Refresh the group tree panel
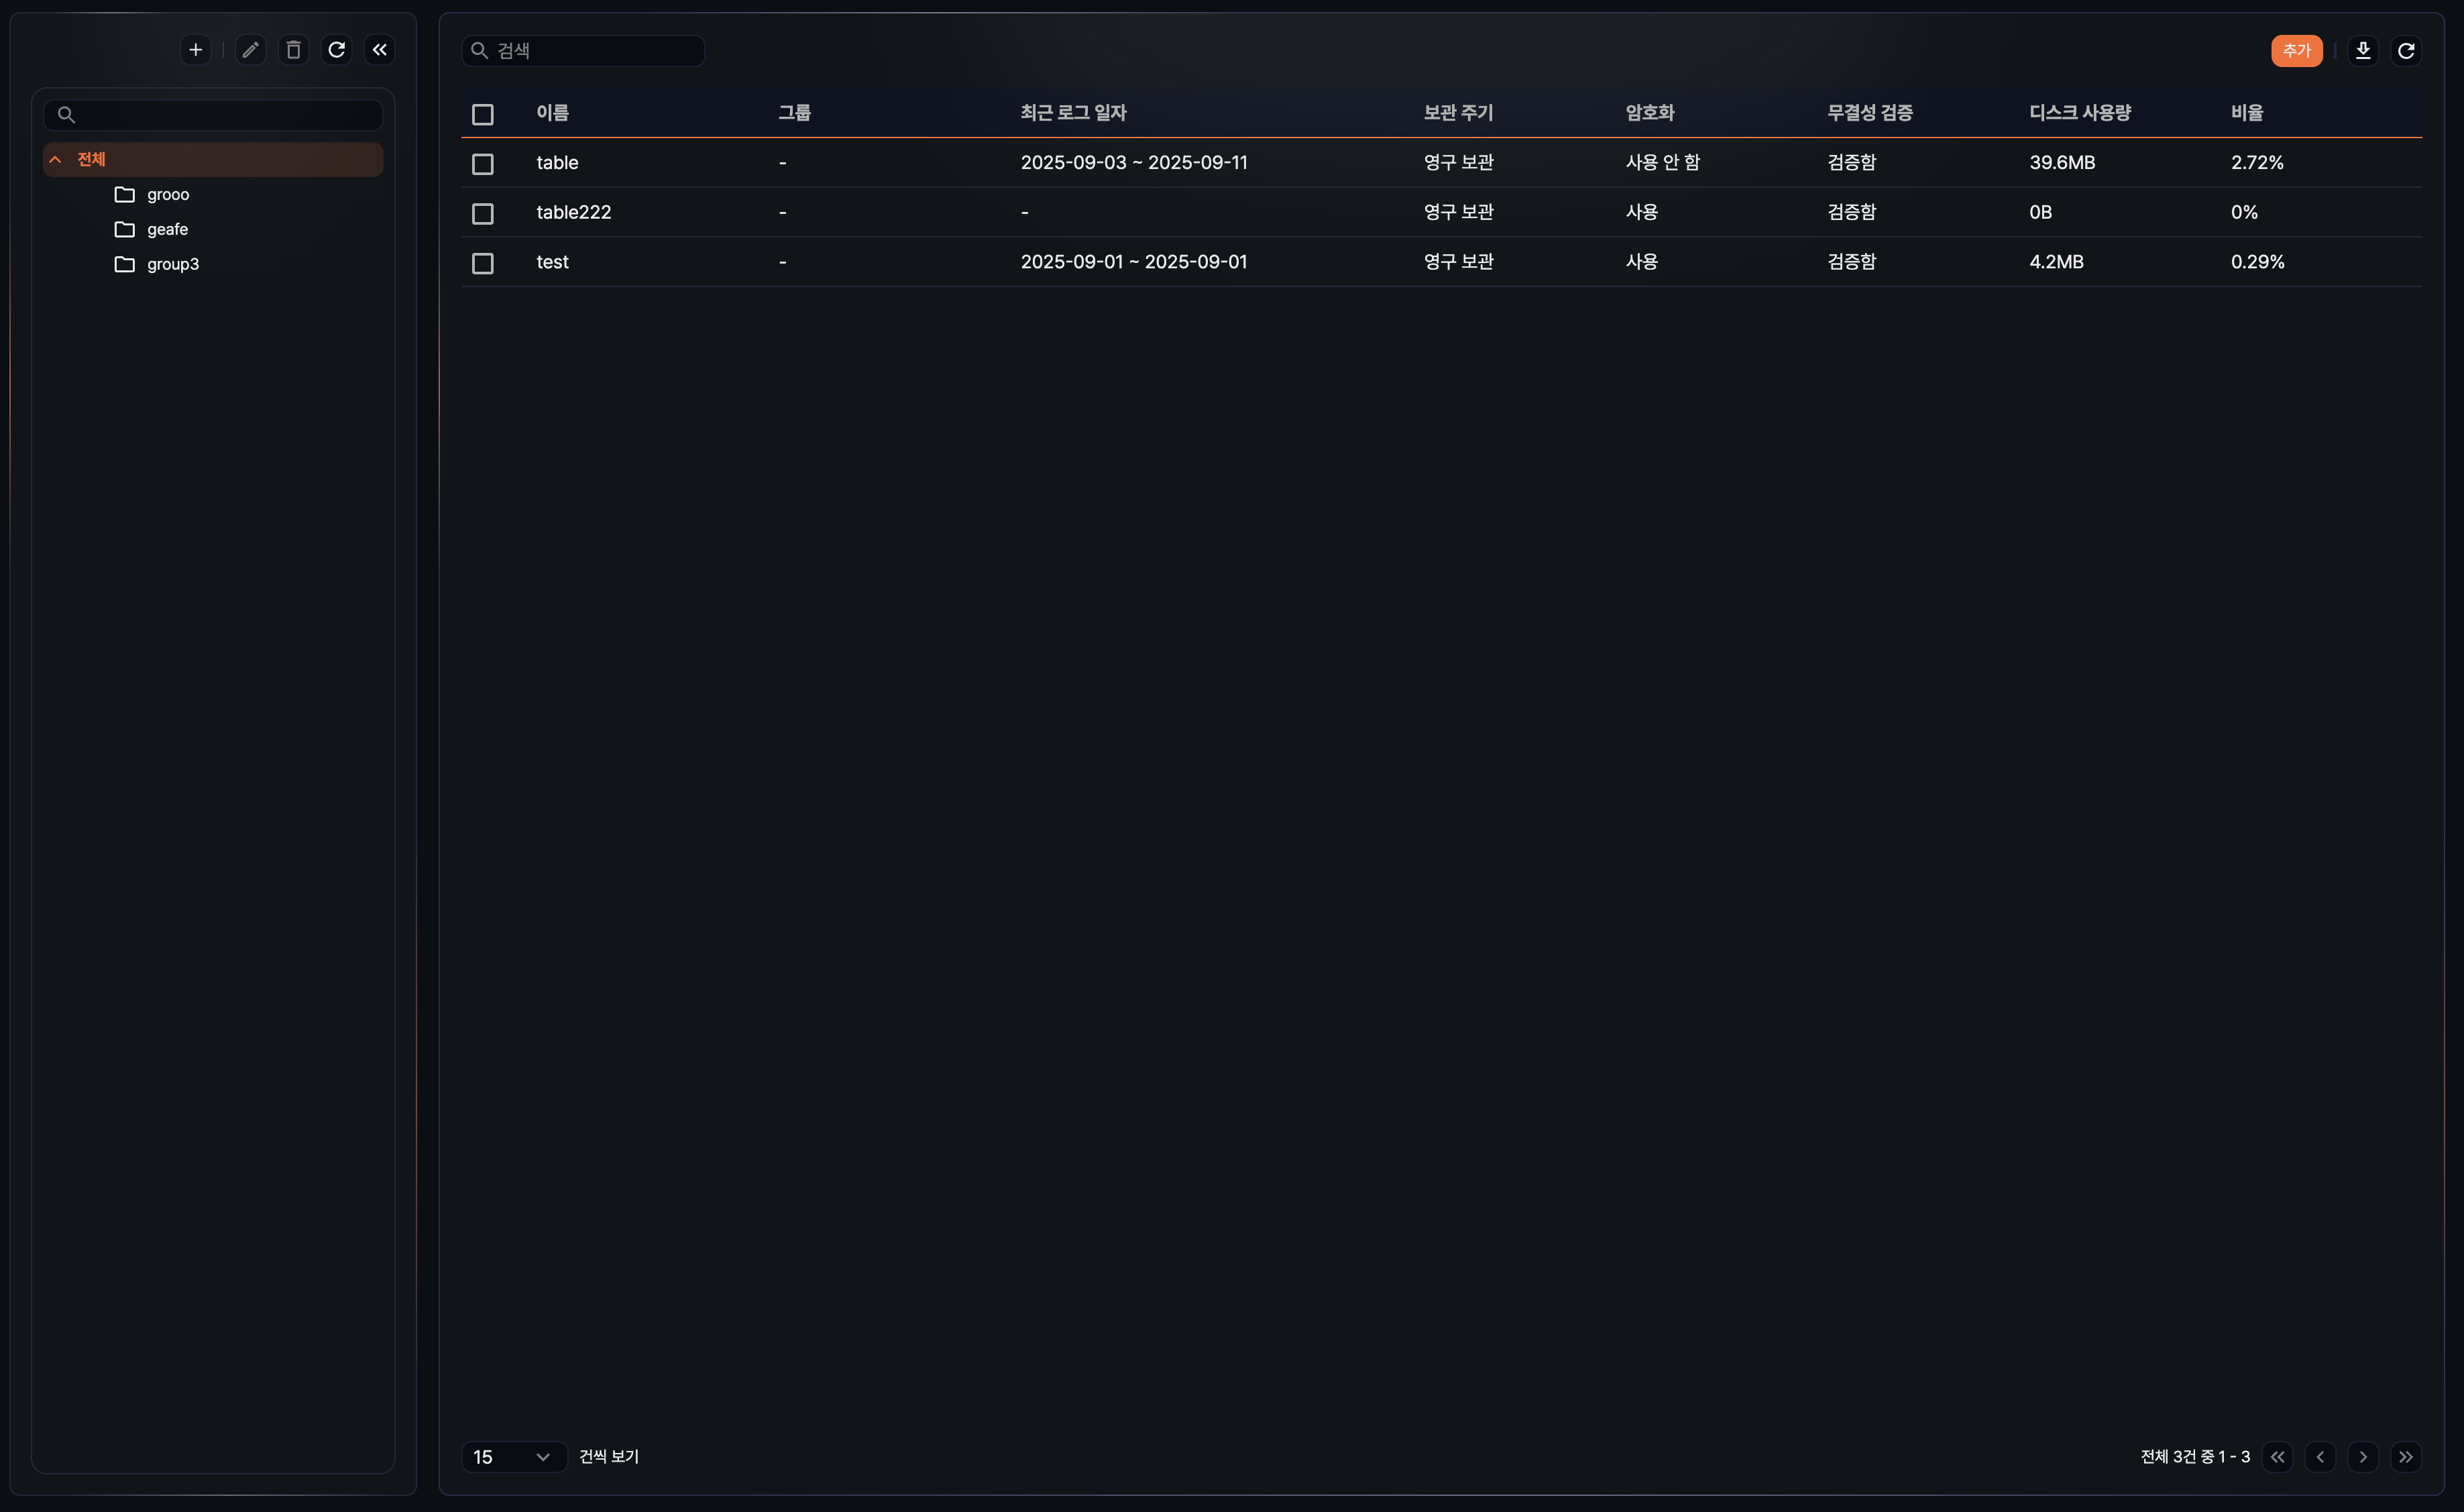 [337, 50]
